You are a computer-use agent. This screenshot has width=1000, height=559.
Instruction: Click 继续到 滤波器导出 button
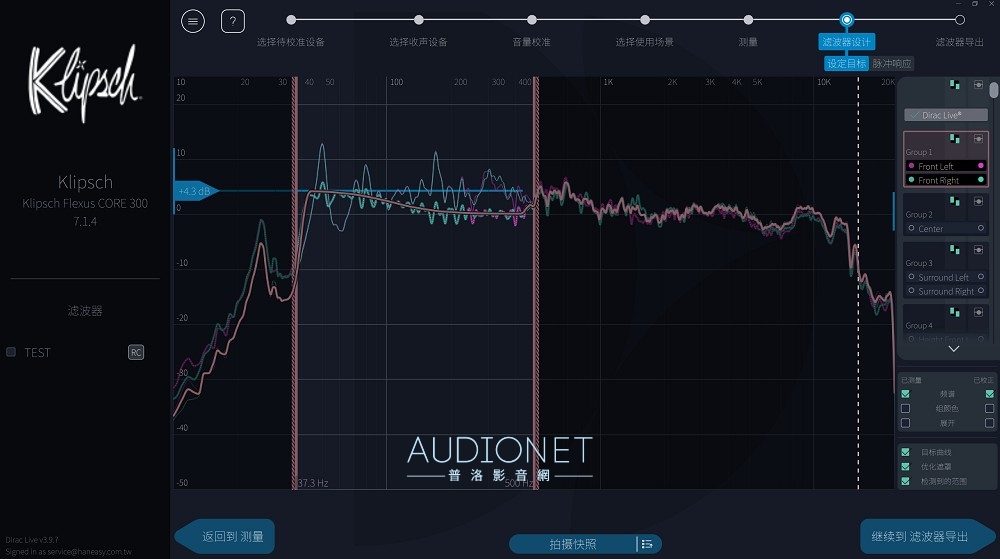coord(927,537)
